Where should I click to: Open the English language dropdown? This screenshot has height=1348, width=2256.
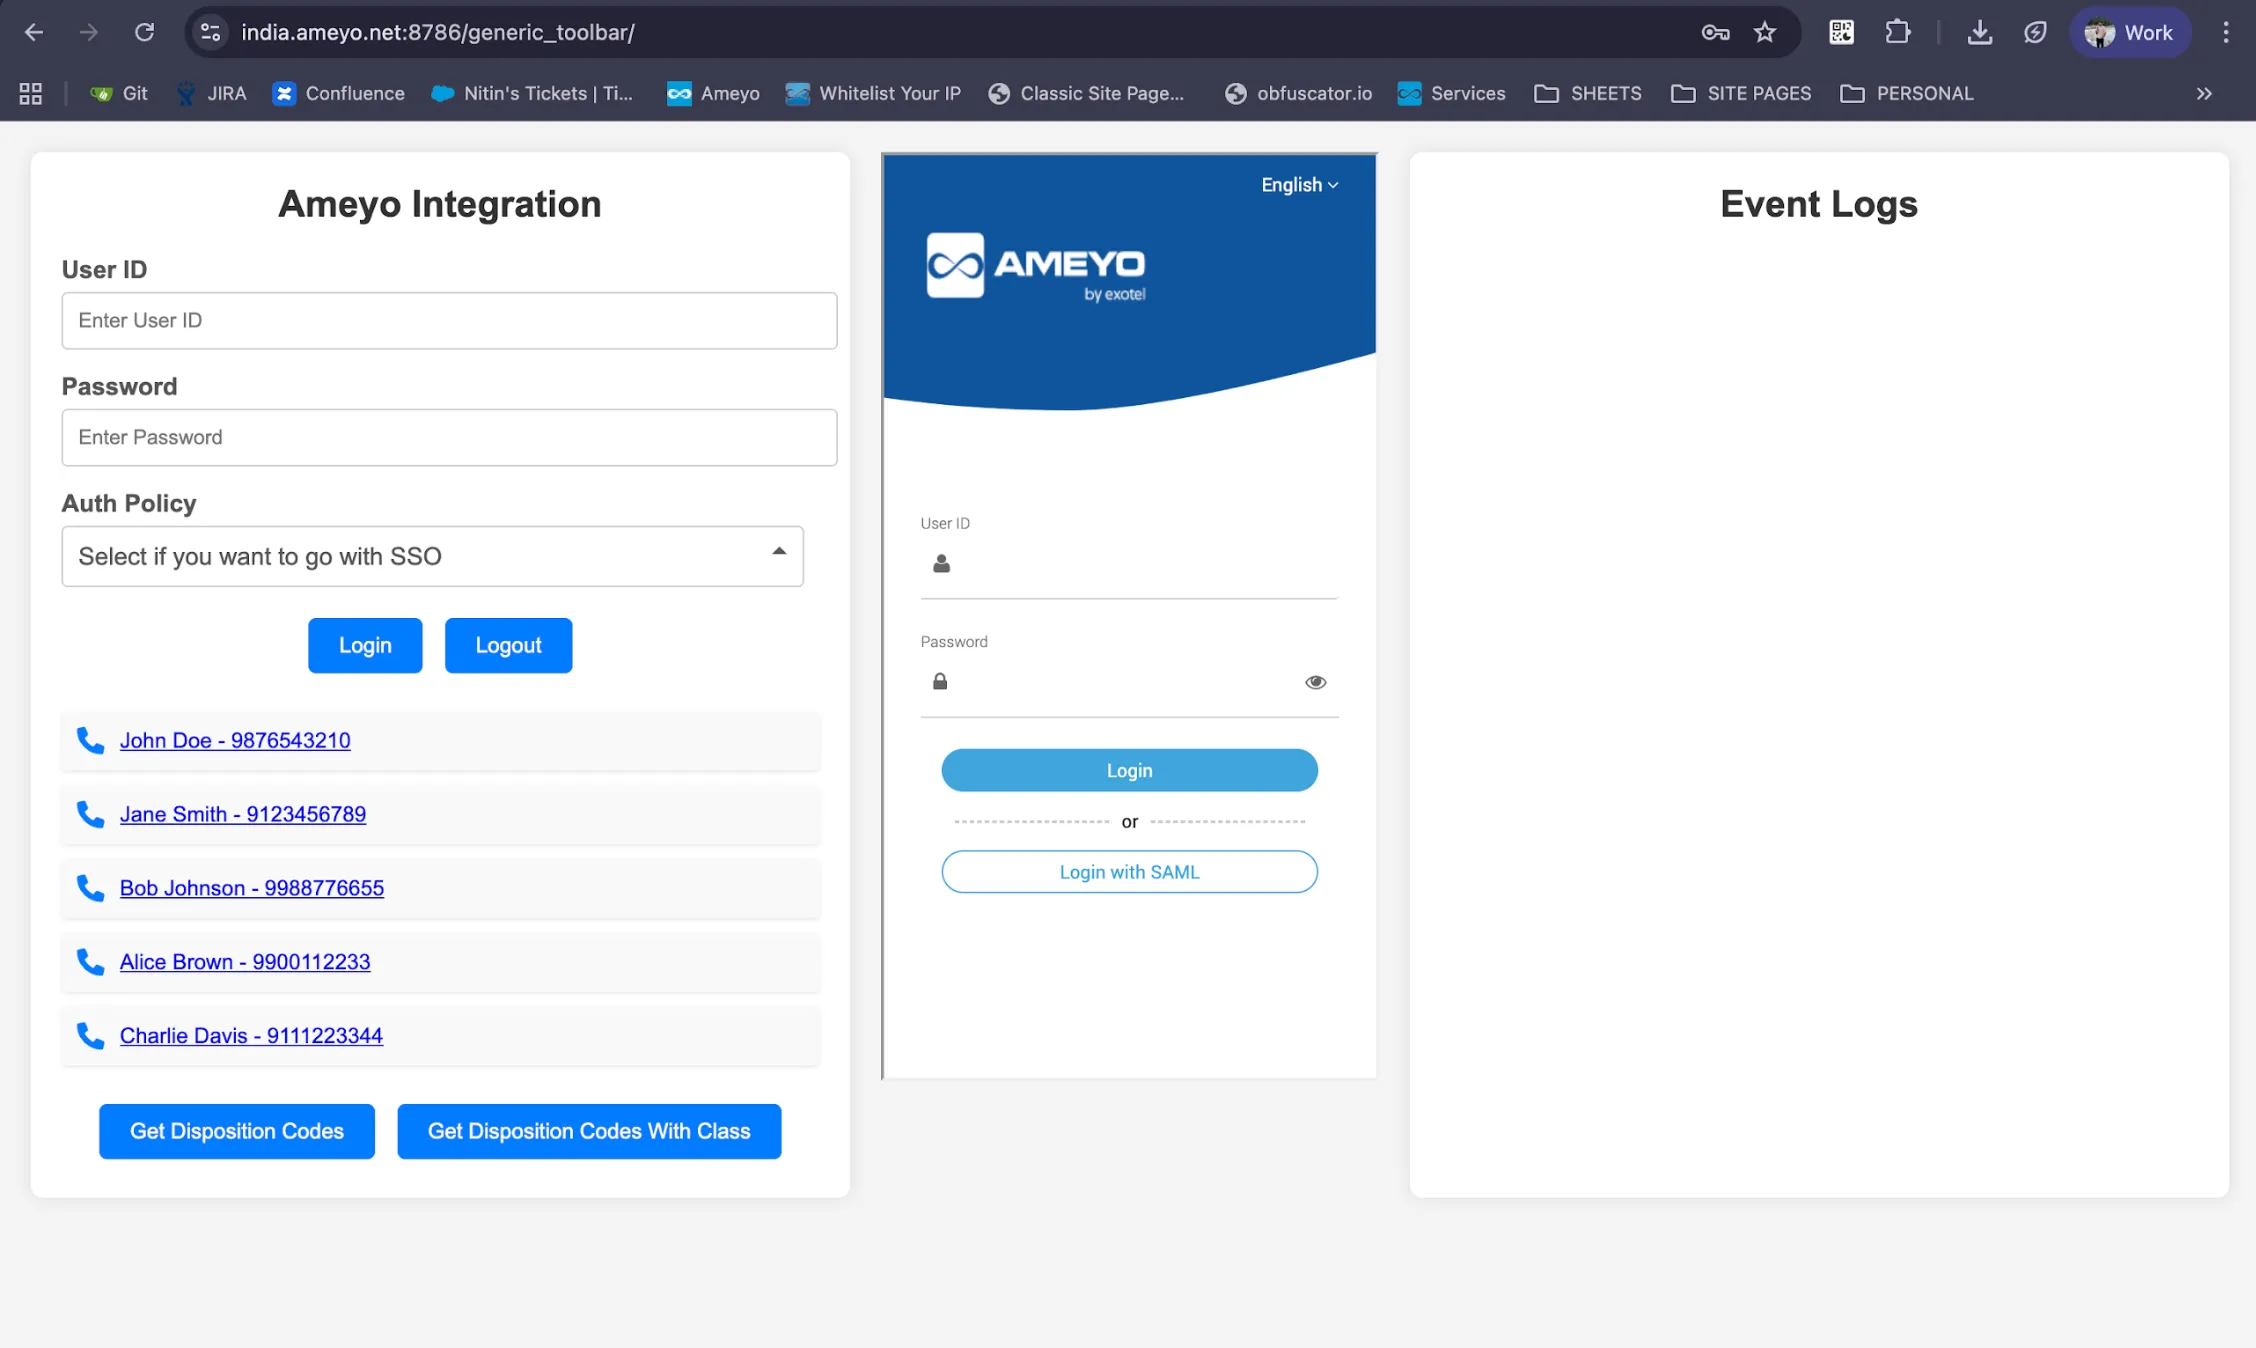(x=1299, y=185)
